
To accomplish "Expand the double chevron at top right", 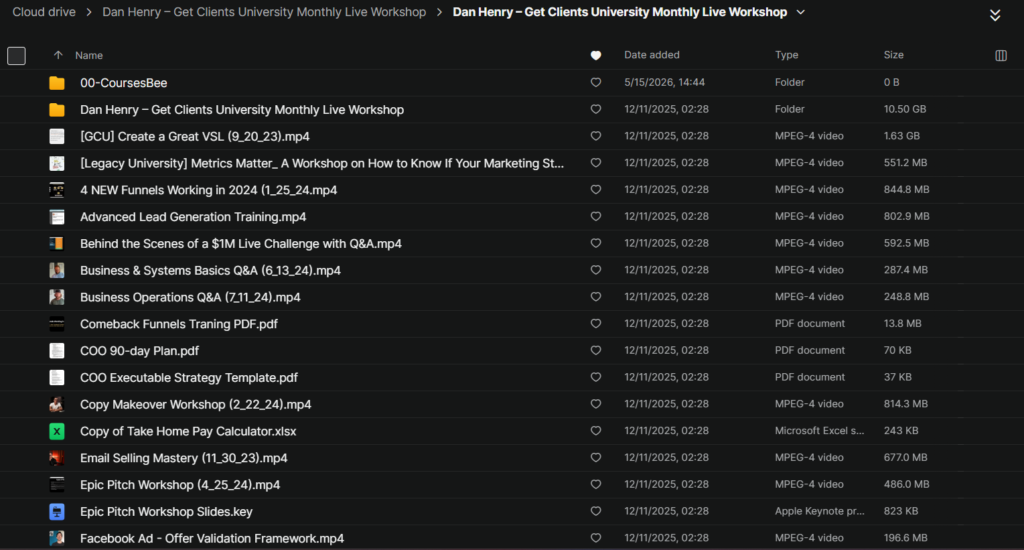I will pos(995,15).
